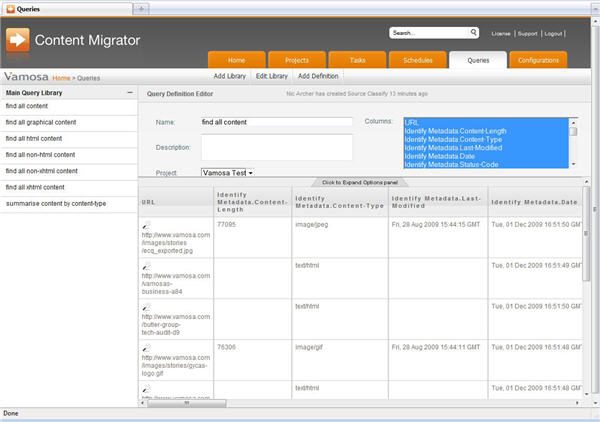Open the Configurations tab

point(538,60)
